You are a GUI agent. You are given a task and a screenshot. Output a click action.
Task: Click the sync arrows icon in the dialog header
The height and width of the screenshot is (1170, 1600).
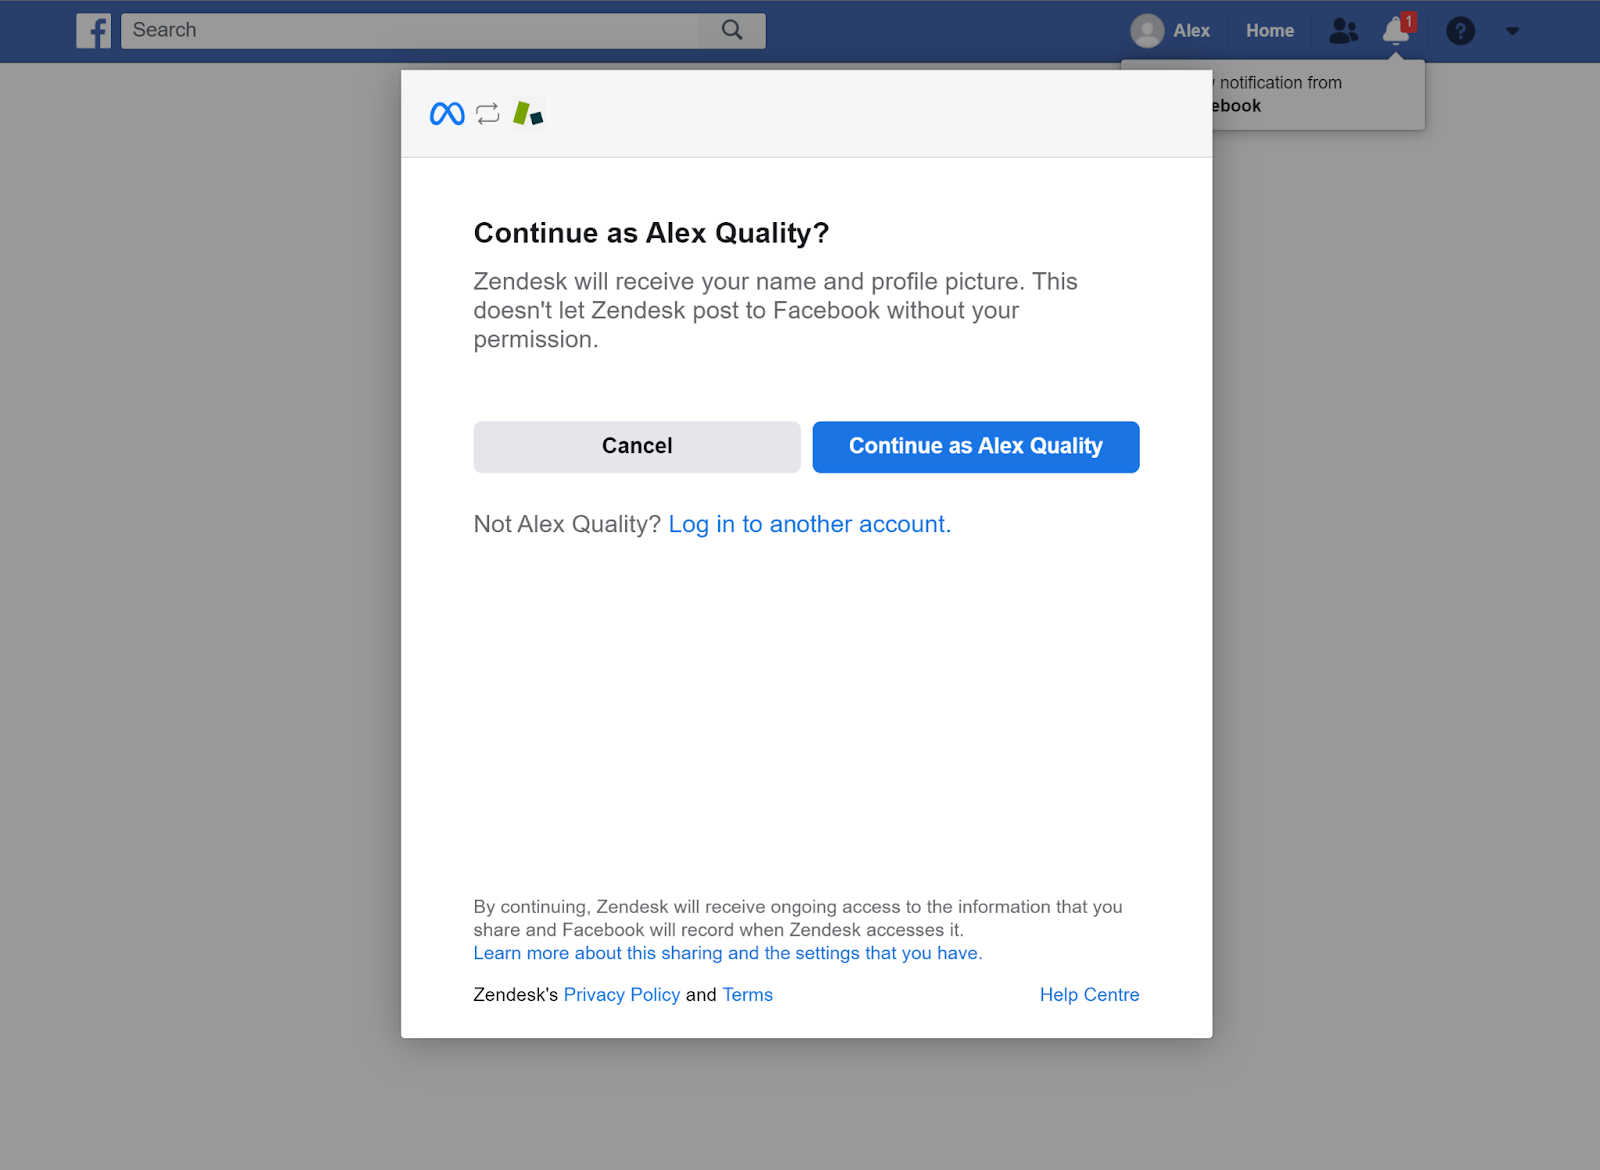(x=488, y=114)
